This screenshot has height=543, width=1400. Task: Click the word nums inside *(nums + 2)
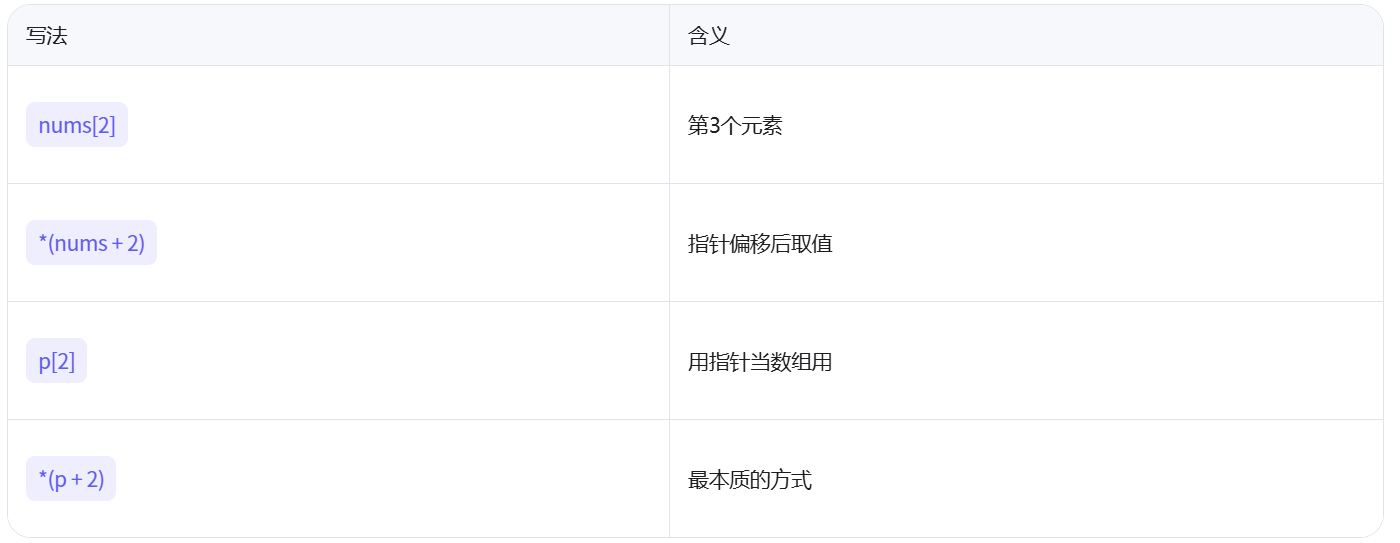(81, 243)
